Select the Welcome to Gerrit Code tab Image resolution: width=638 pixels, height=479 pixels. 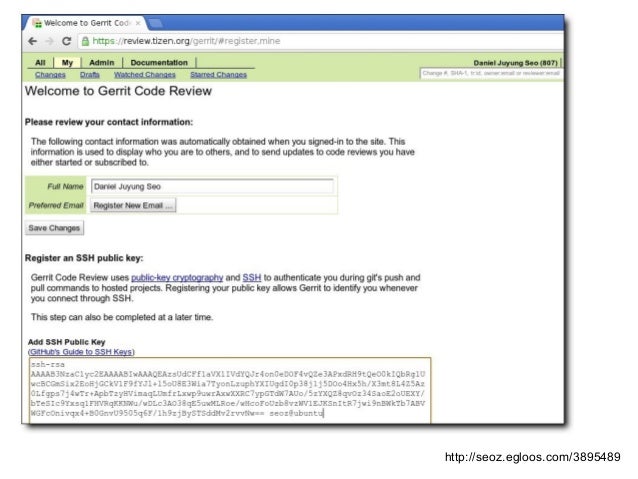(85, 23)
